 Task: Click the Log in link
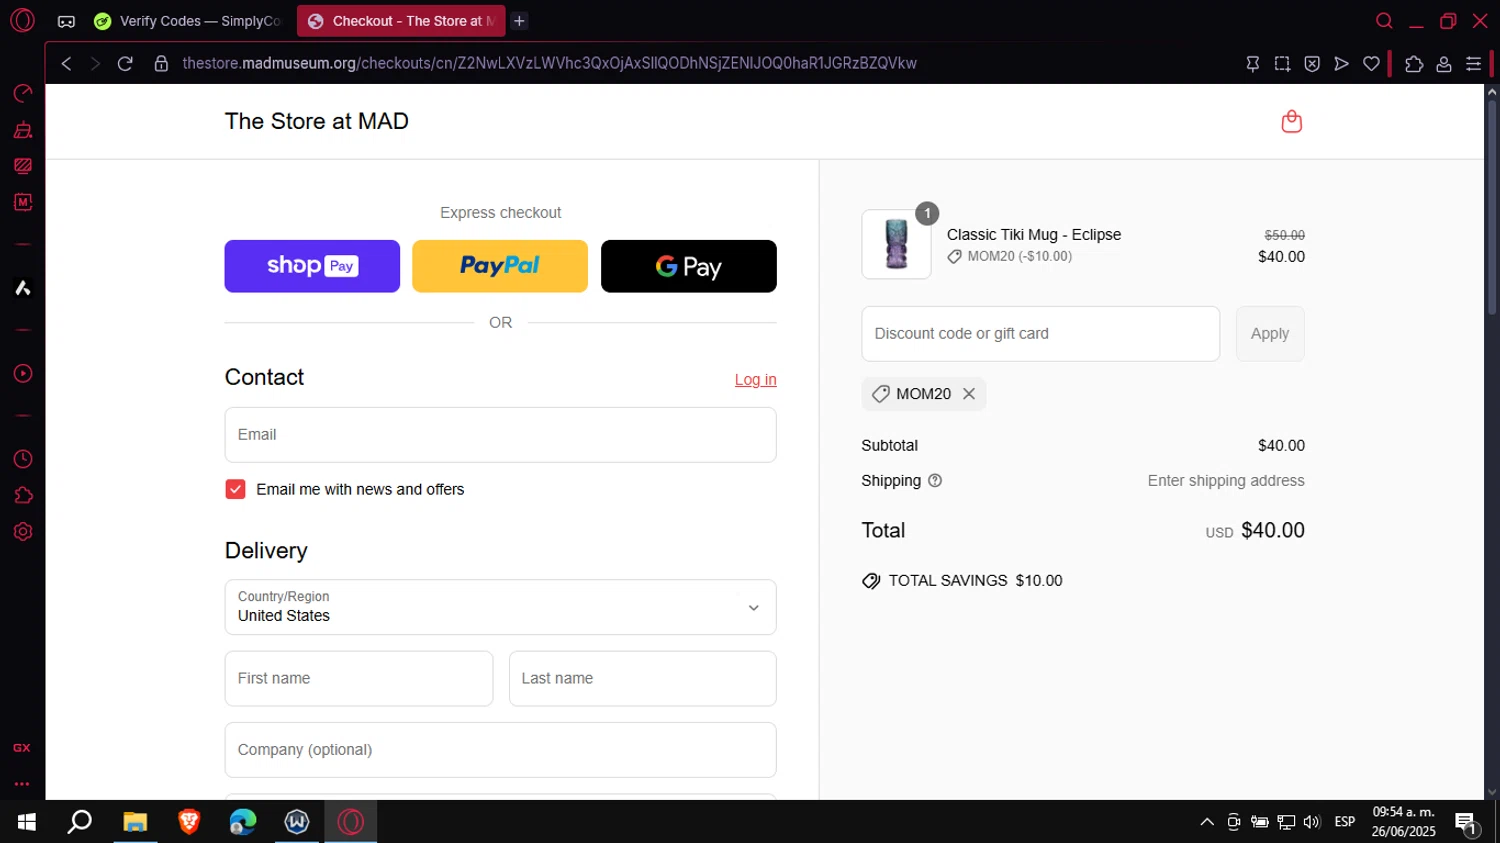click(755, 380)
